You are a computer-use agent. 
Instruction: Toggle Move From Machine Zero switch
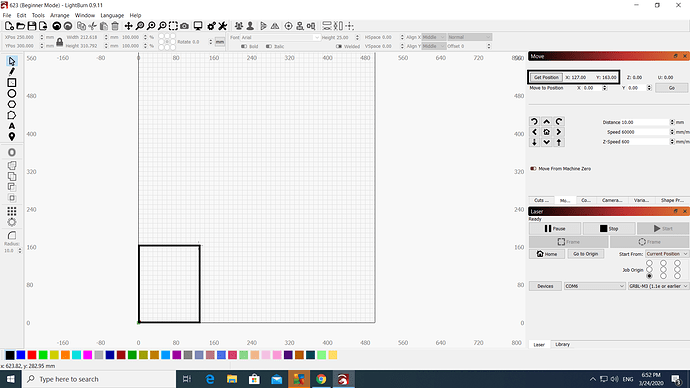(x=533, y=168)
